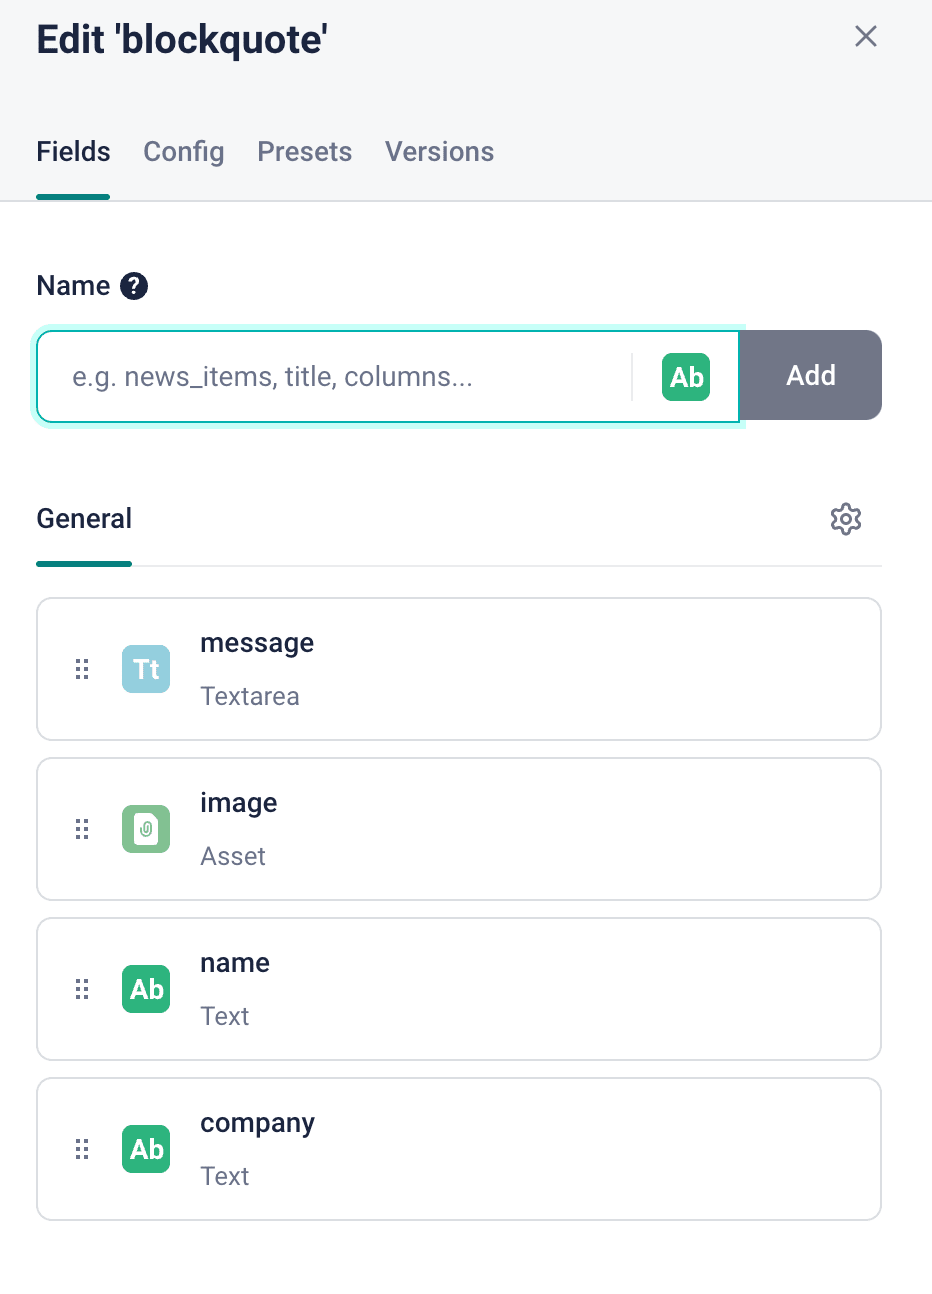Screen dimensions: 932x1294
Task: Click the image field Asset icon
Action: (x=146, y=829)
